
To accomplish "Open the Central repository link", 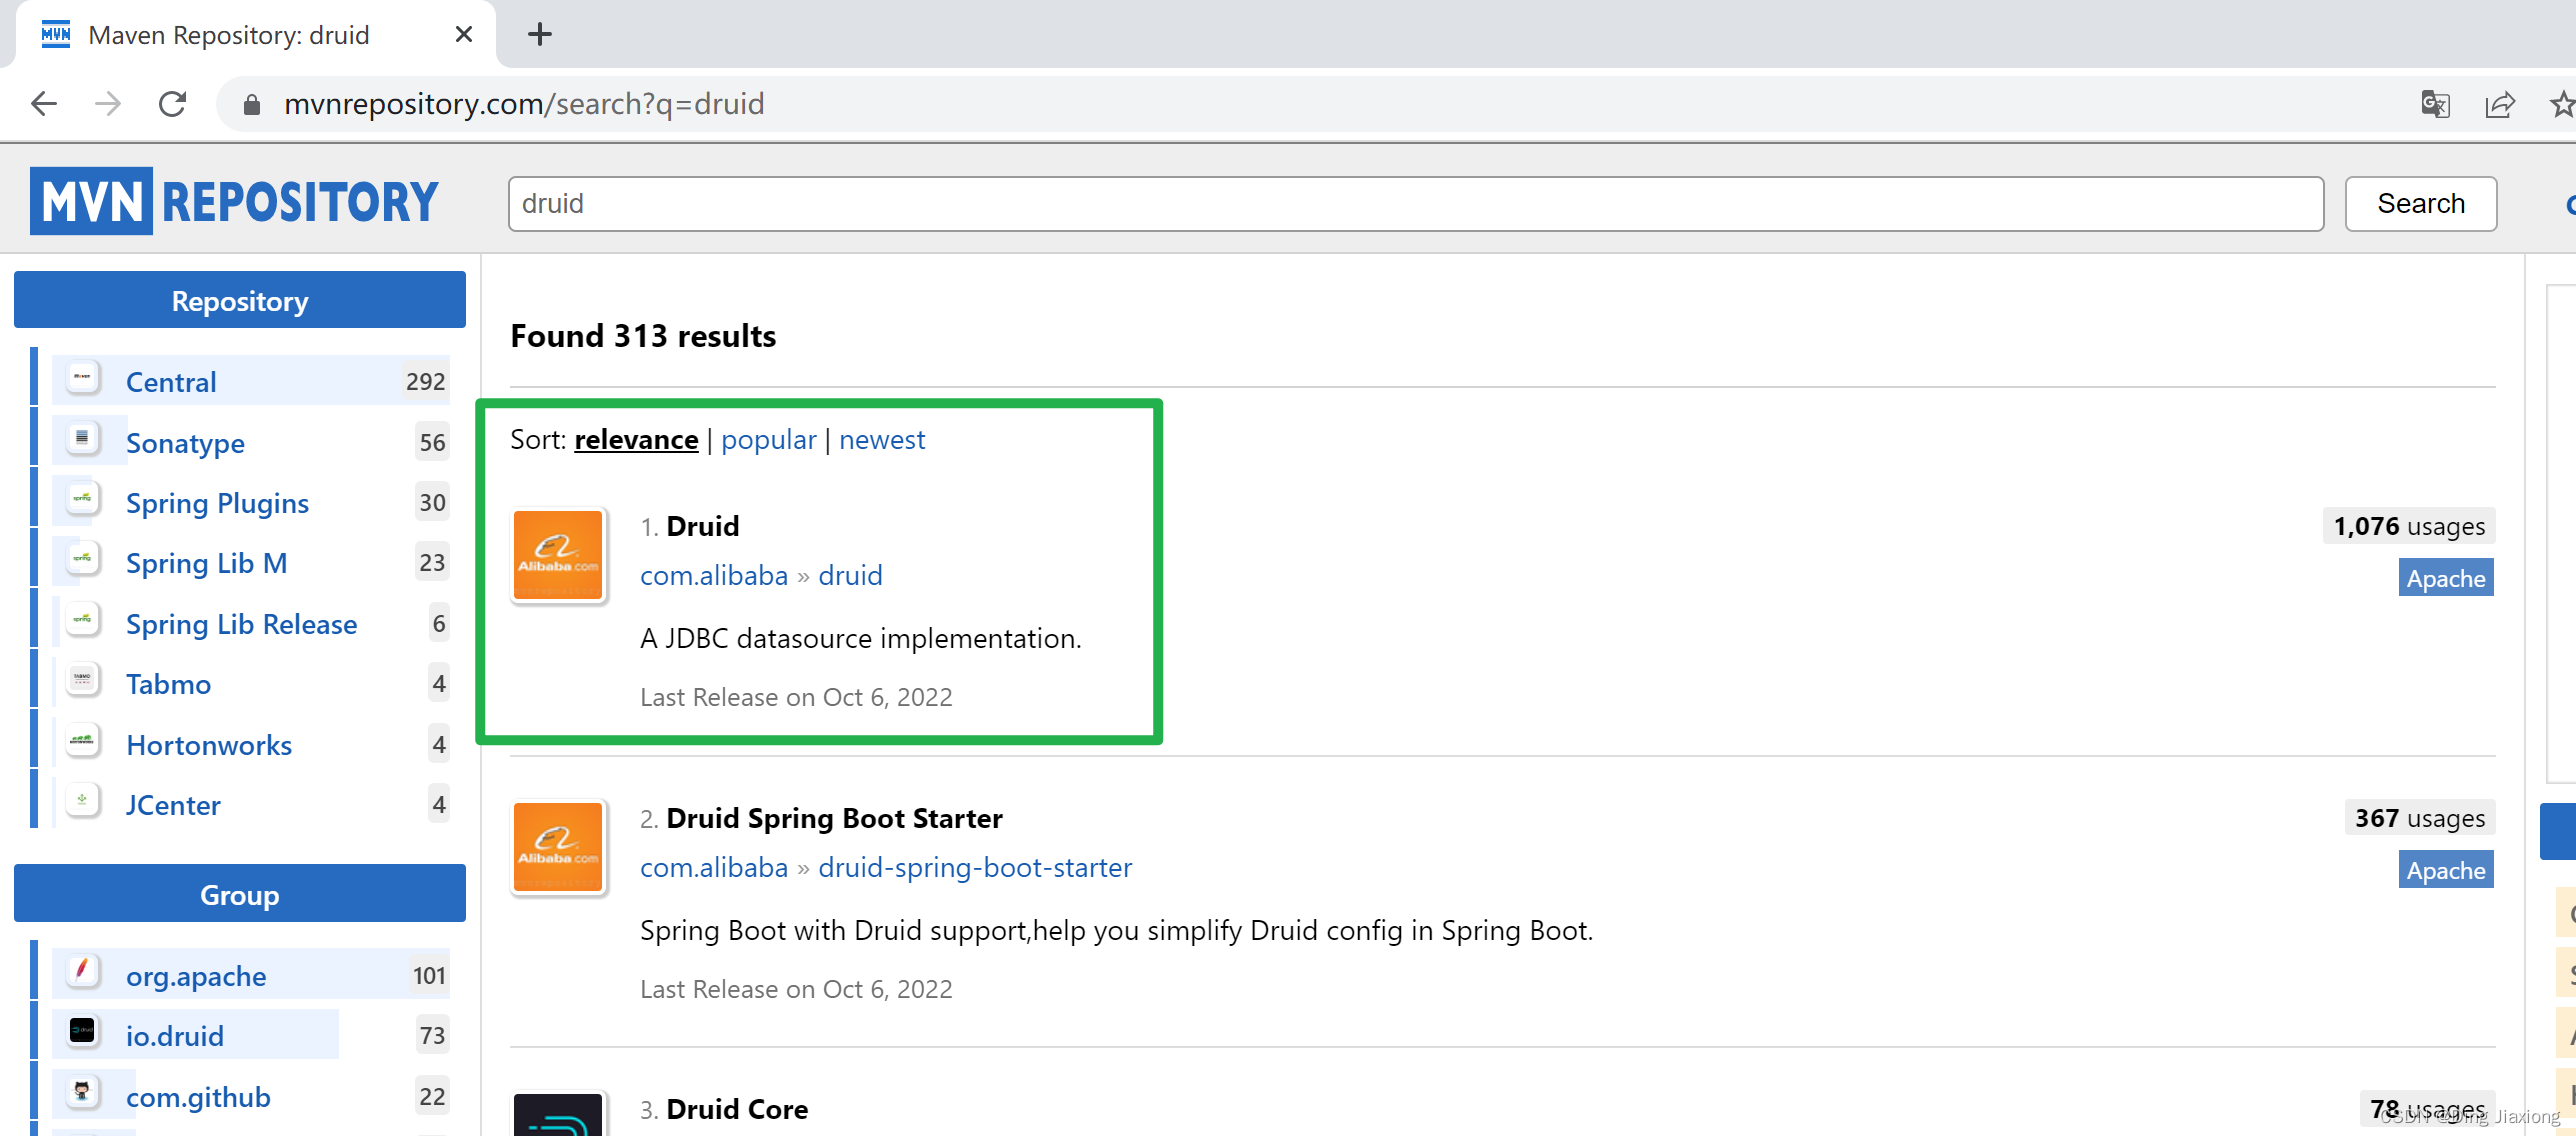I will click(171, 382).
